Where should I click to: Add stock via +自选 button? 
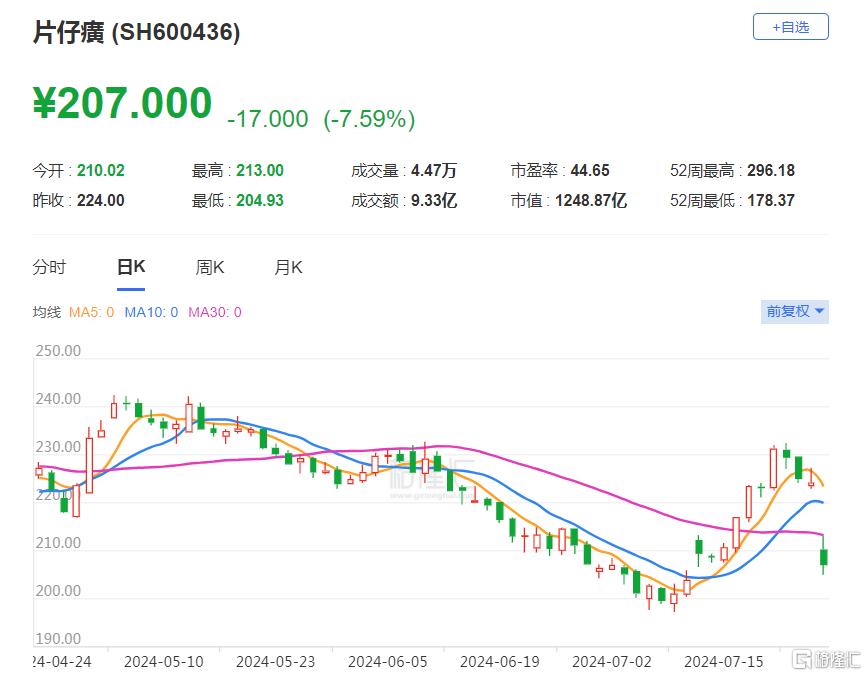[x=791, y=27]
